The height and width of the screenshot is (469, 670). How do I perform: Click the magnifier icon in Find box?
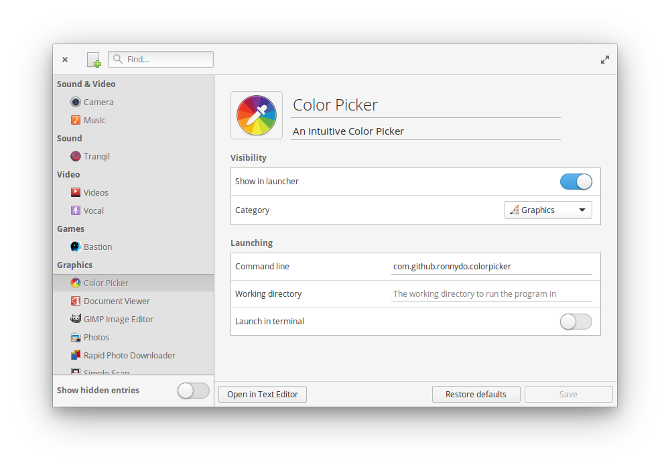(x=118, y=59)
